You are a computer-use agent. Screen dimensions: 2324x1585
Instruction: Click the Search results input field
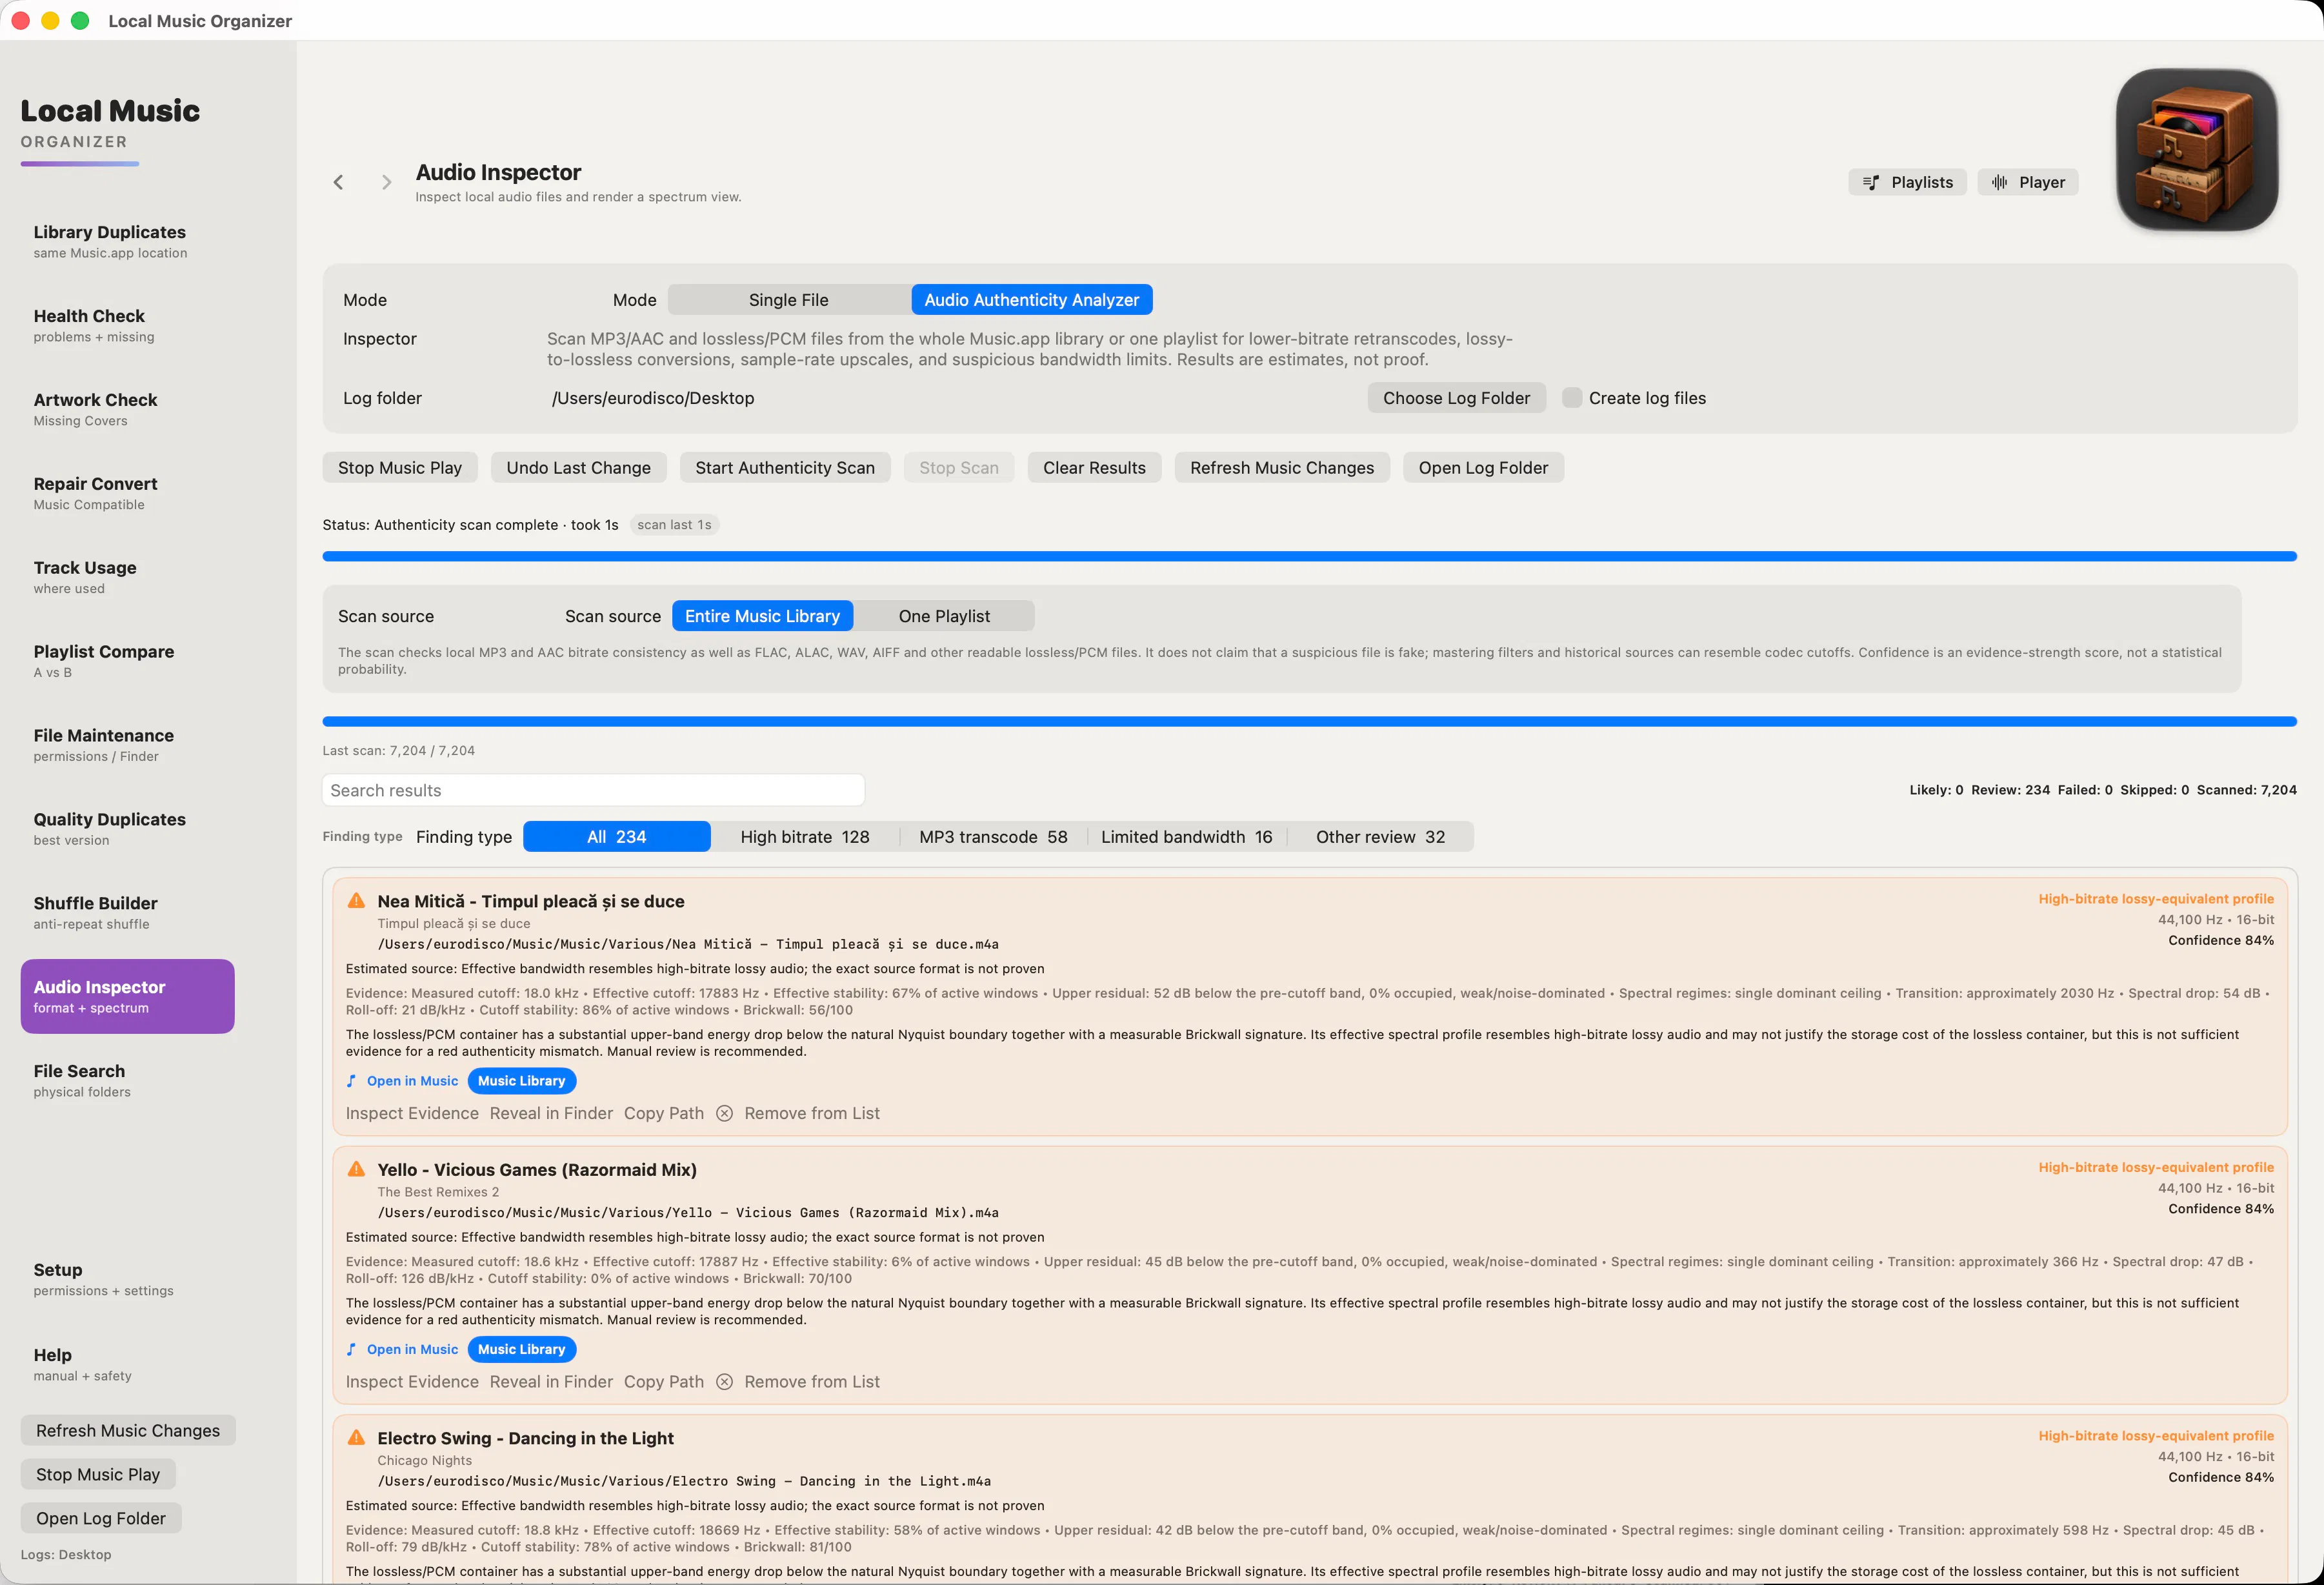coord(593,790)
